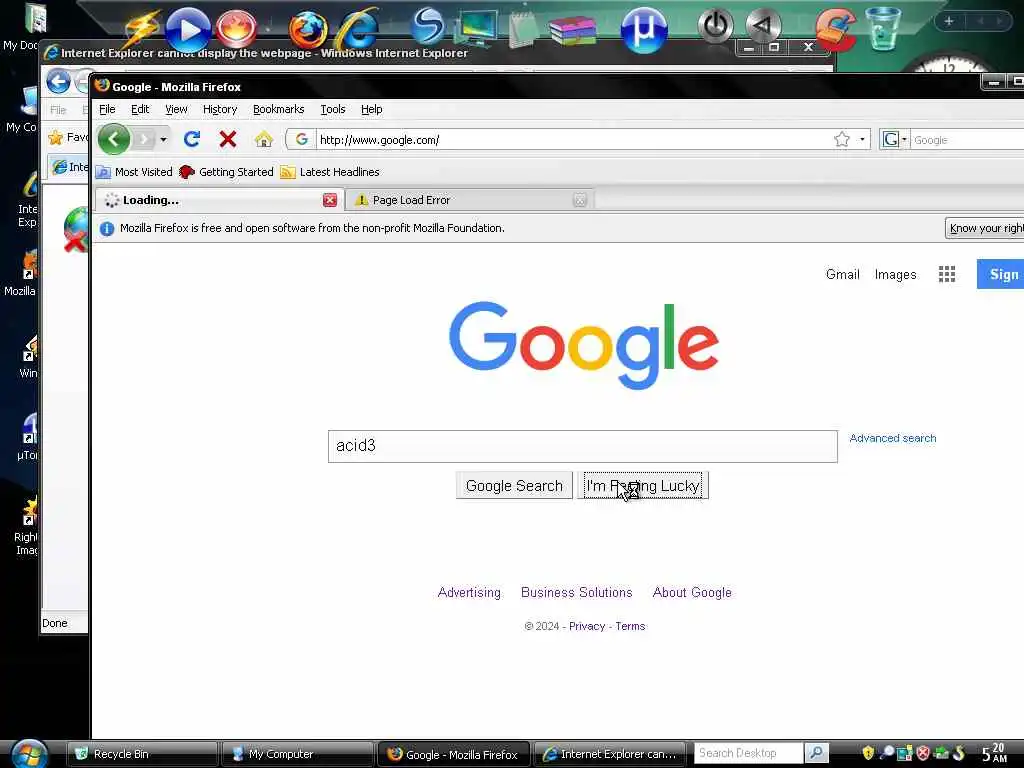Open Terms footer link
This screenshot has width=1024, height=768.
(x=630, y=626)
